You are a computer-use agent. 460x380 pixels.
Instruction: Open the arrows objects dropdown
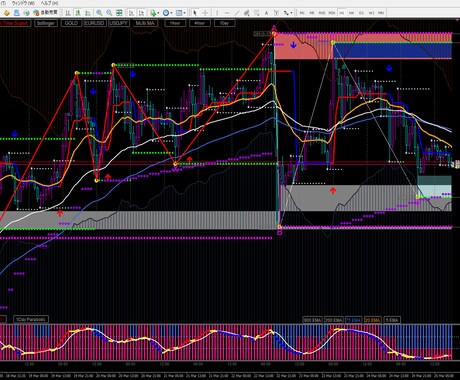pos(288,13)
